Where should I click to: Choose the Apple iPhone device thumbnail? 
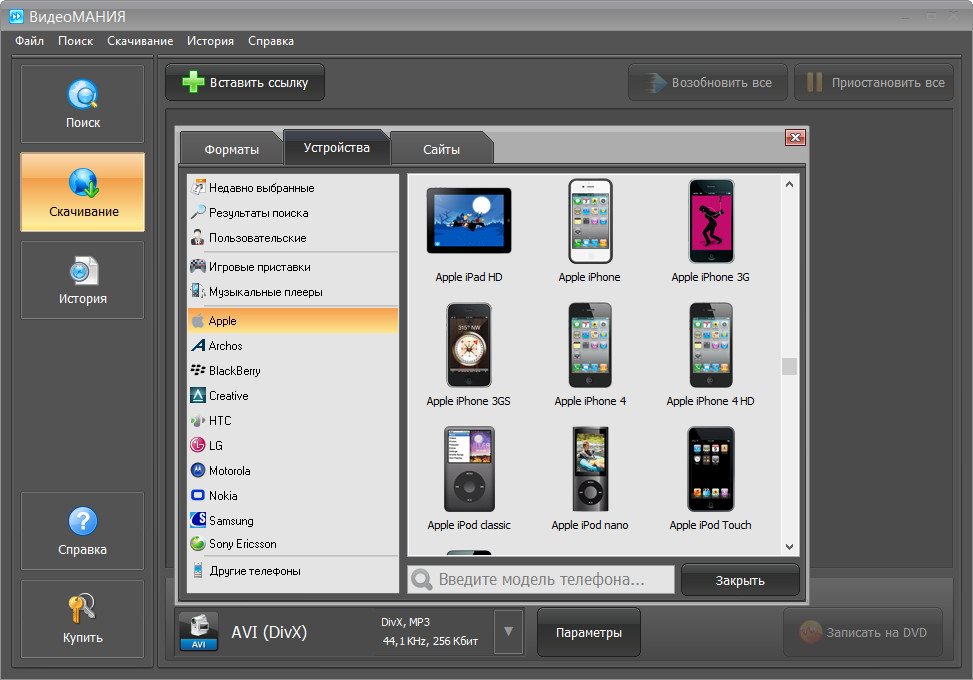coord(590,221)
